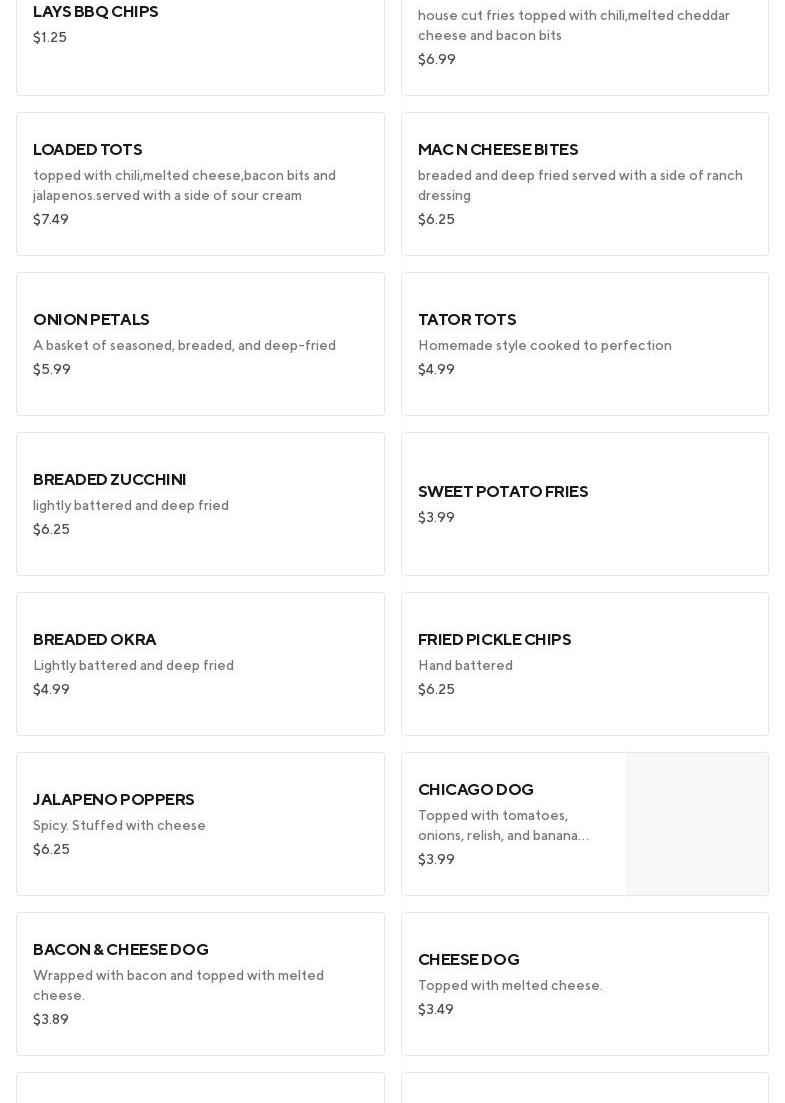
Task: Open the Loaded Tots menu item
Action: (200, 184)
